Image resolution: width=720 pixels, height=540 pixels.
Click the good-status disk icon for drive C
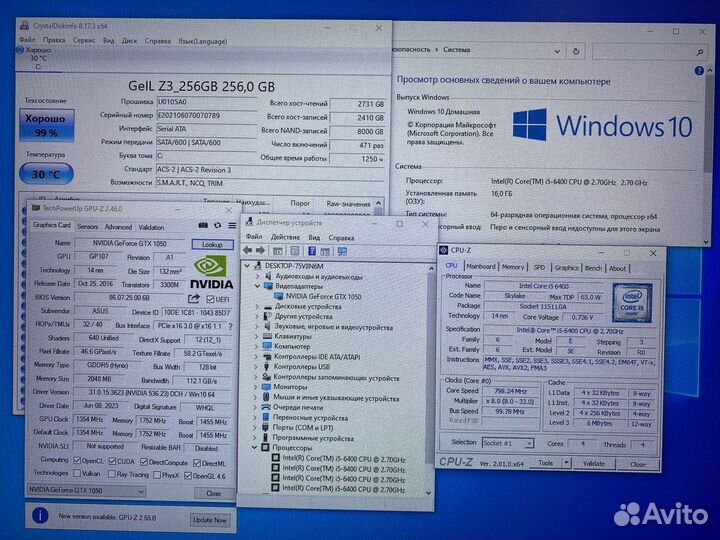pyautogui.click(x=20, y=51)
